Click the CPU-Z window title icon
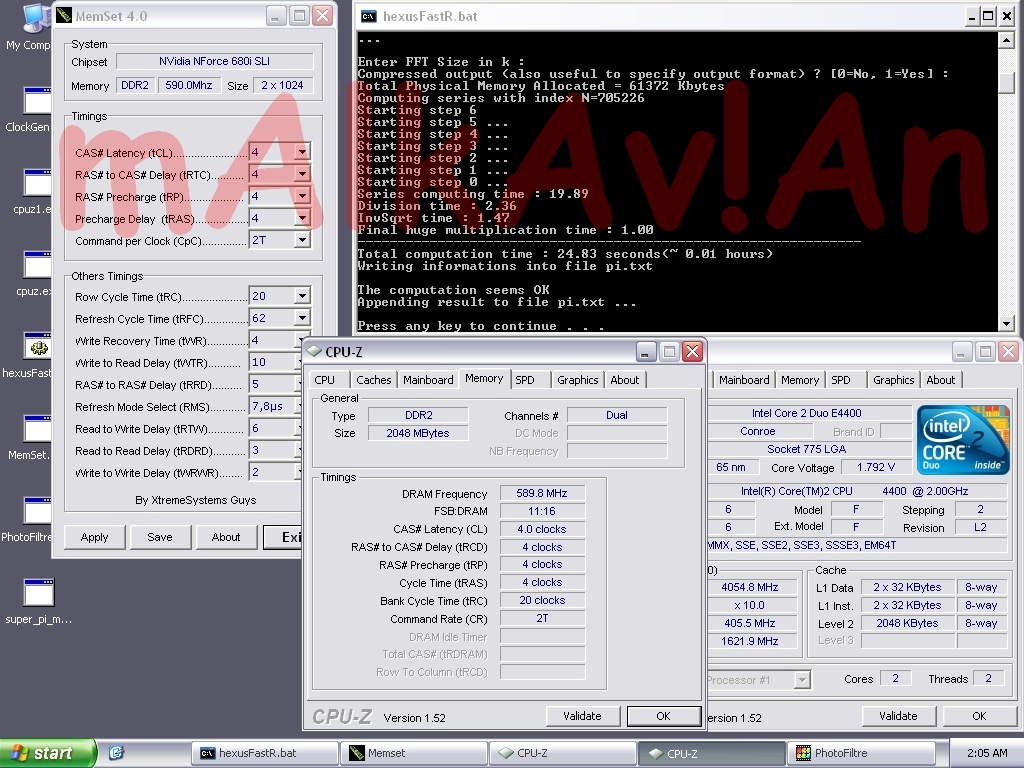The width and height of the screenshot is (1024, 768). [315, 351]
